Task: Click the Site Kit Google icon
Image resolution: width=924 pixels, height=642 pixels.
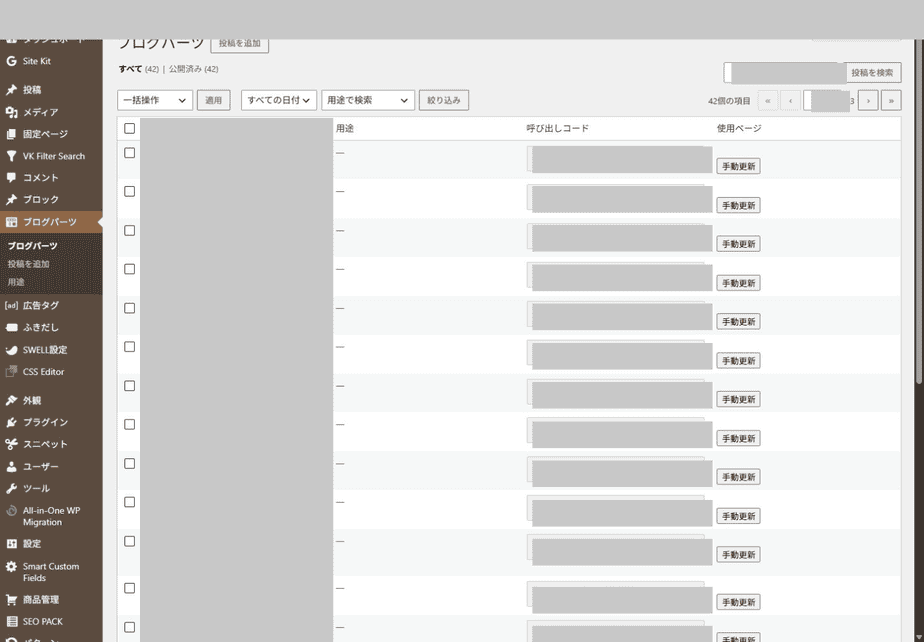Action: click(11, 61)
